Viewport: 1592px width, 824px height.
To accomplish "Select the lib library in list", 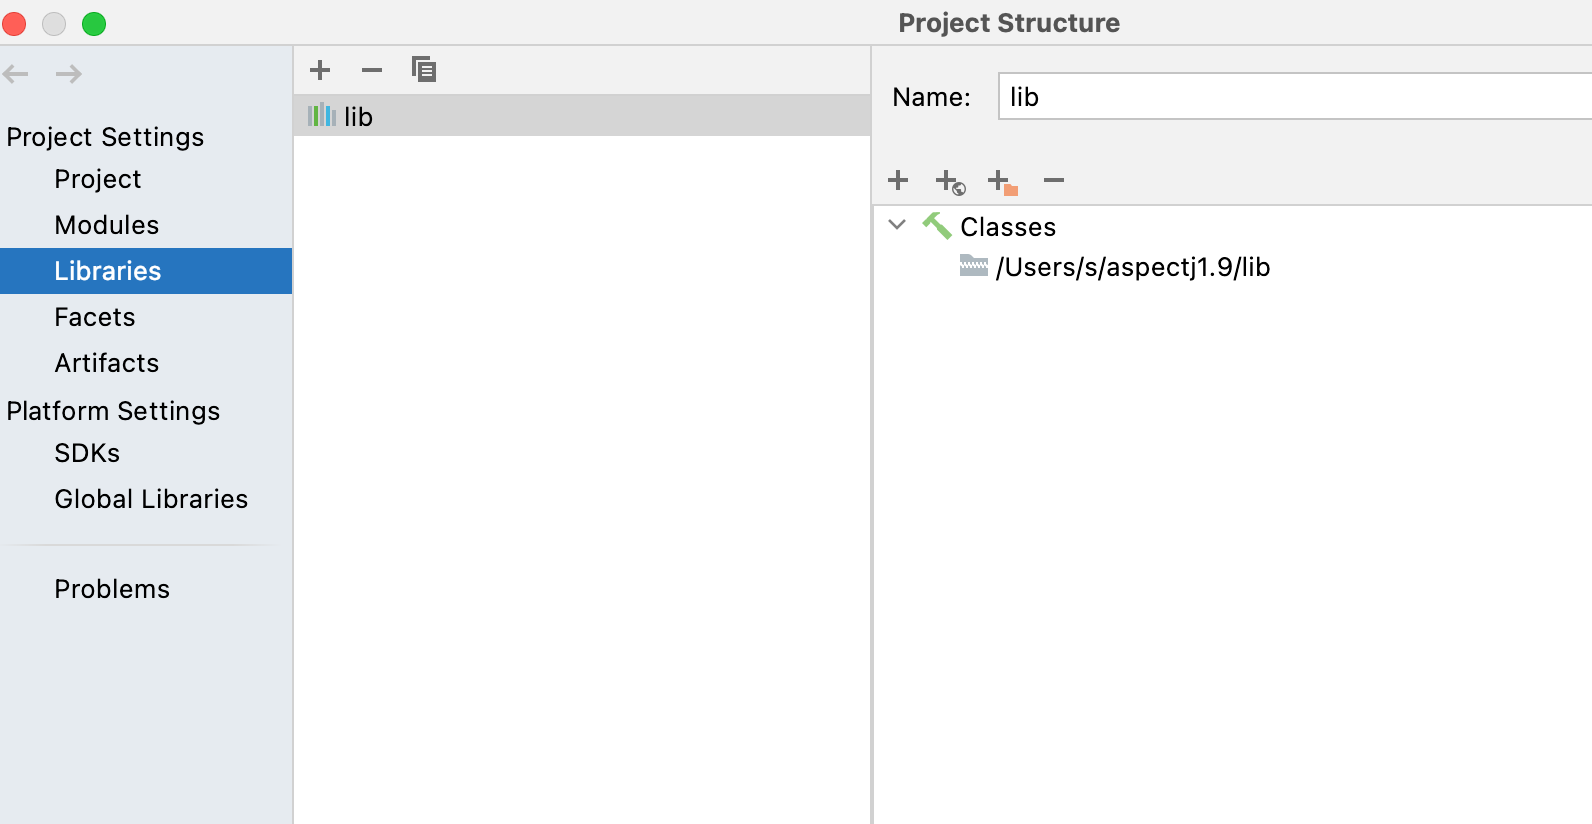I will 358,117.
